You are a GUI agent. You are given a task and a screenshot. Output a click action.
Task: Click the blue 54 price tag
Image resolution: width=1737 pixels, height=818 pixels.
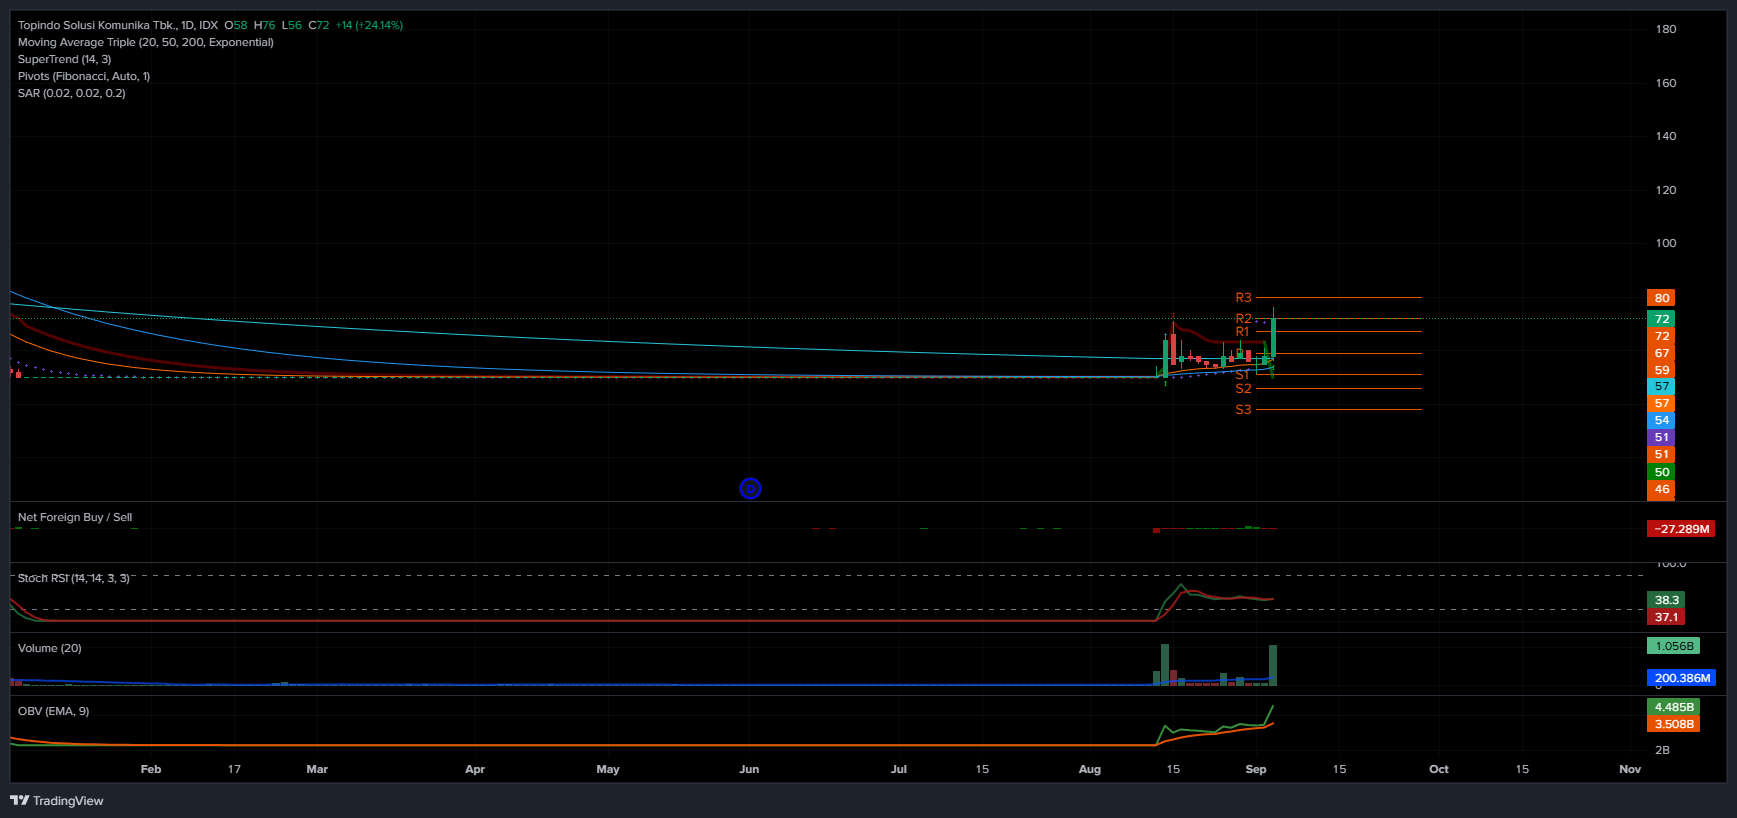tap(1661, 420)
